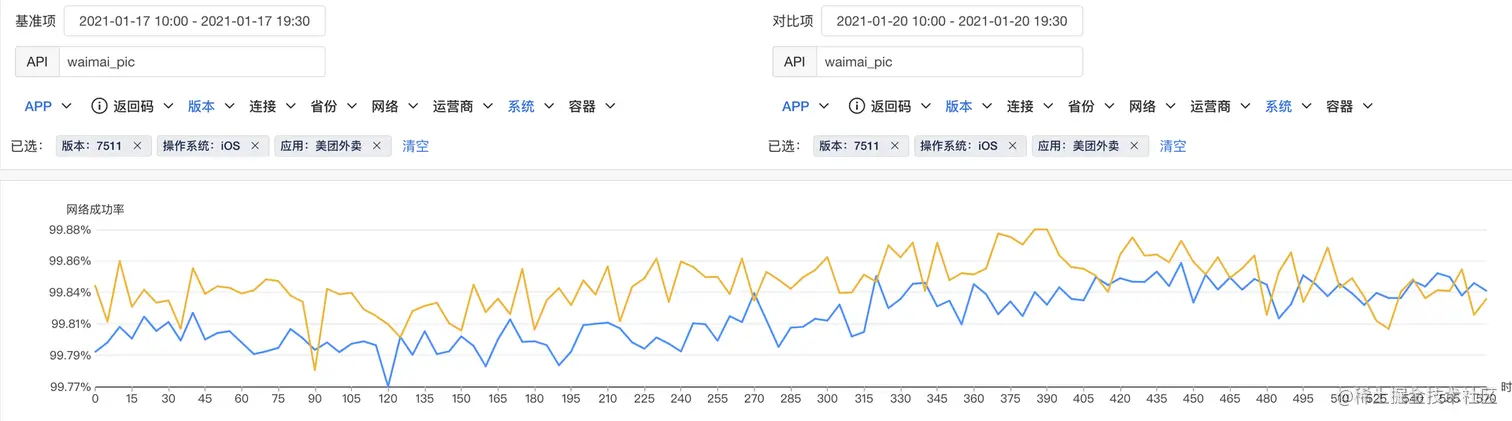Viewport: 1512px width, 421px height.
Task: Expand the 版本 filter in 对比项 panel
Action: (x=969, y=106)
